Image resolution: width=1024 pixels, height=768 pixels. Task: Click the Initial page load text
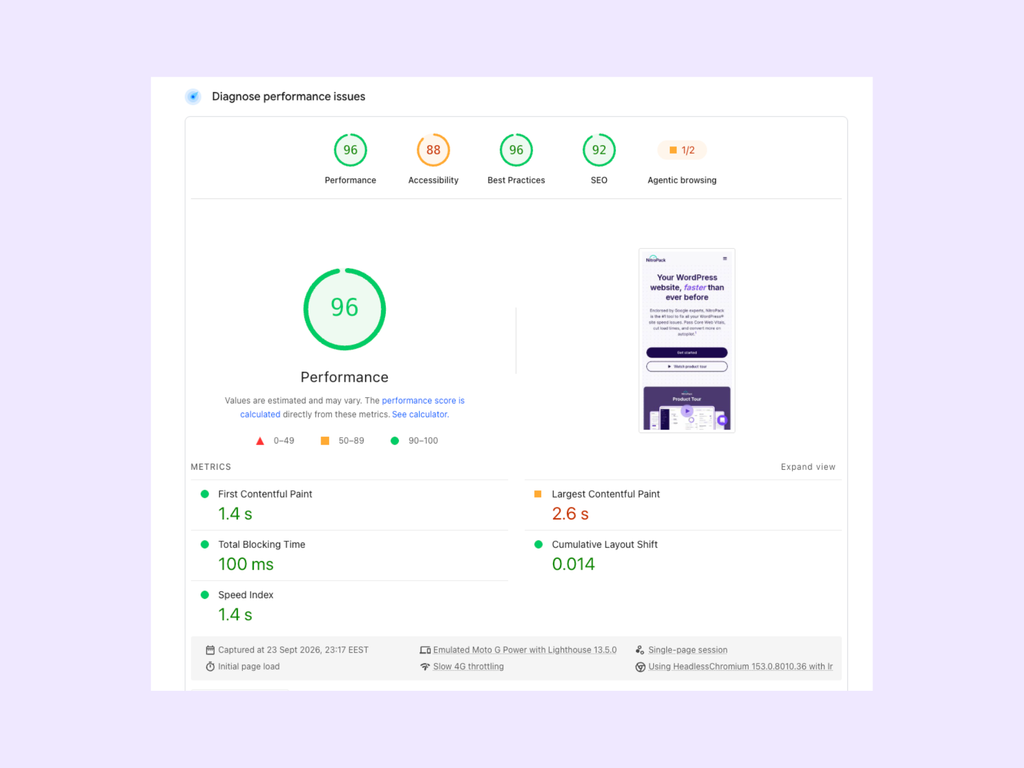point(249,667)
